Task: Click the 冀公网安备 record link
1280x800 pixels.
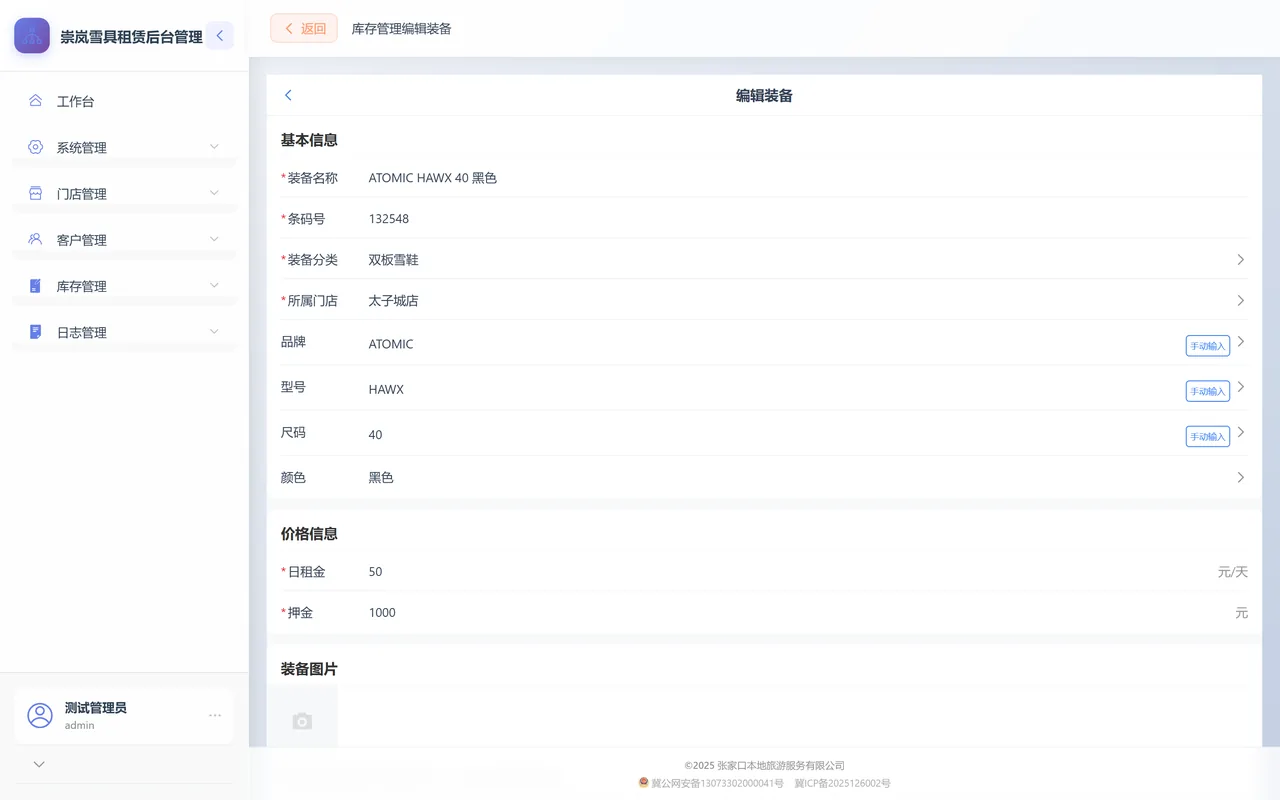Action: pos(717,783)
